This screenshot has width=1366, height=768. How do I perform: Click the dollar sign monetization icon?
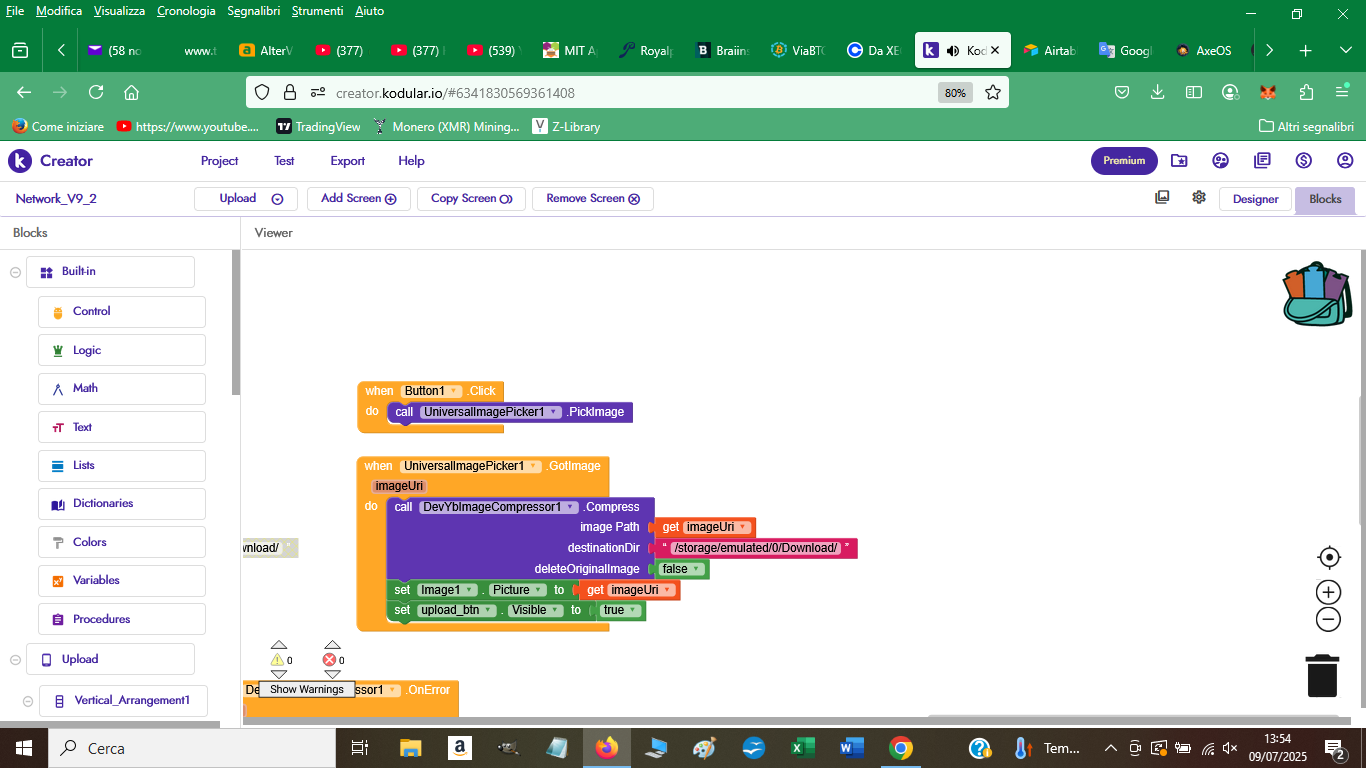coord(1303,160)
